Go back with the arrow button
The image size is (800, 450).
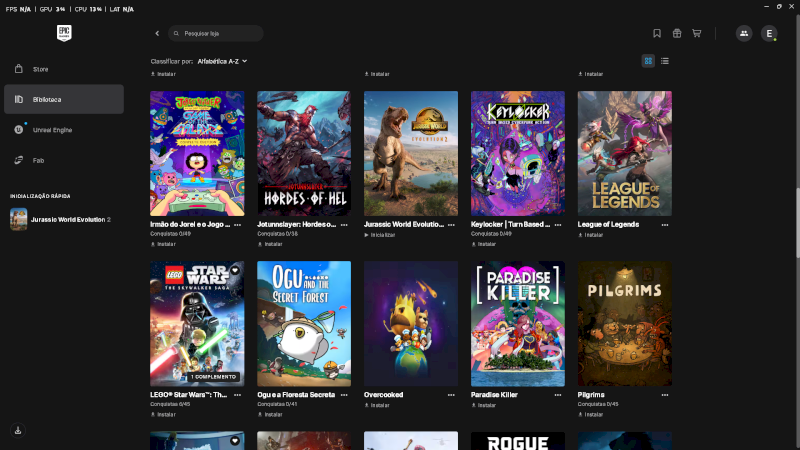(x=157, y=33)
